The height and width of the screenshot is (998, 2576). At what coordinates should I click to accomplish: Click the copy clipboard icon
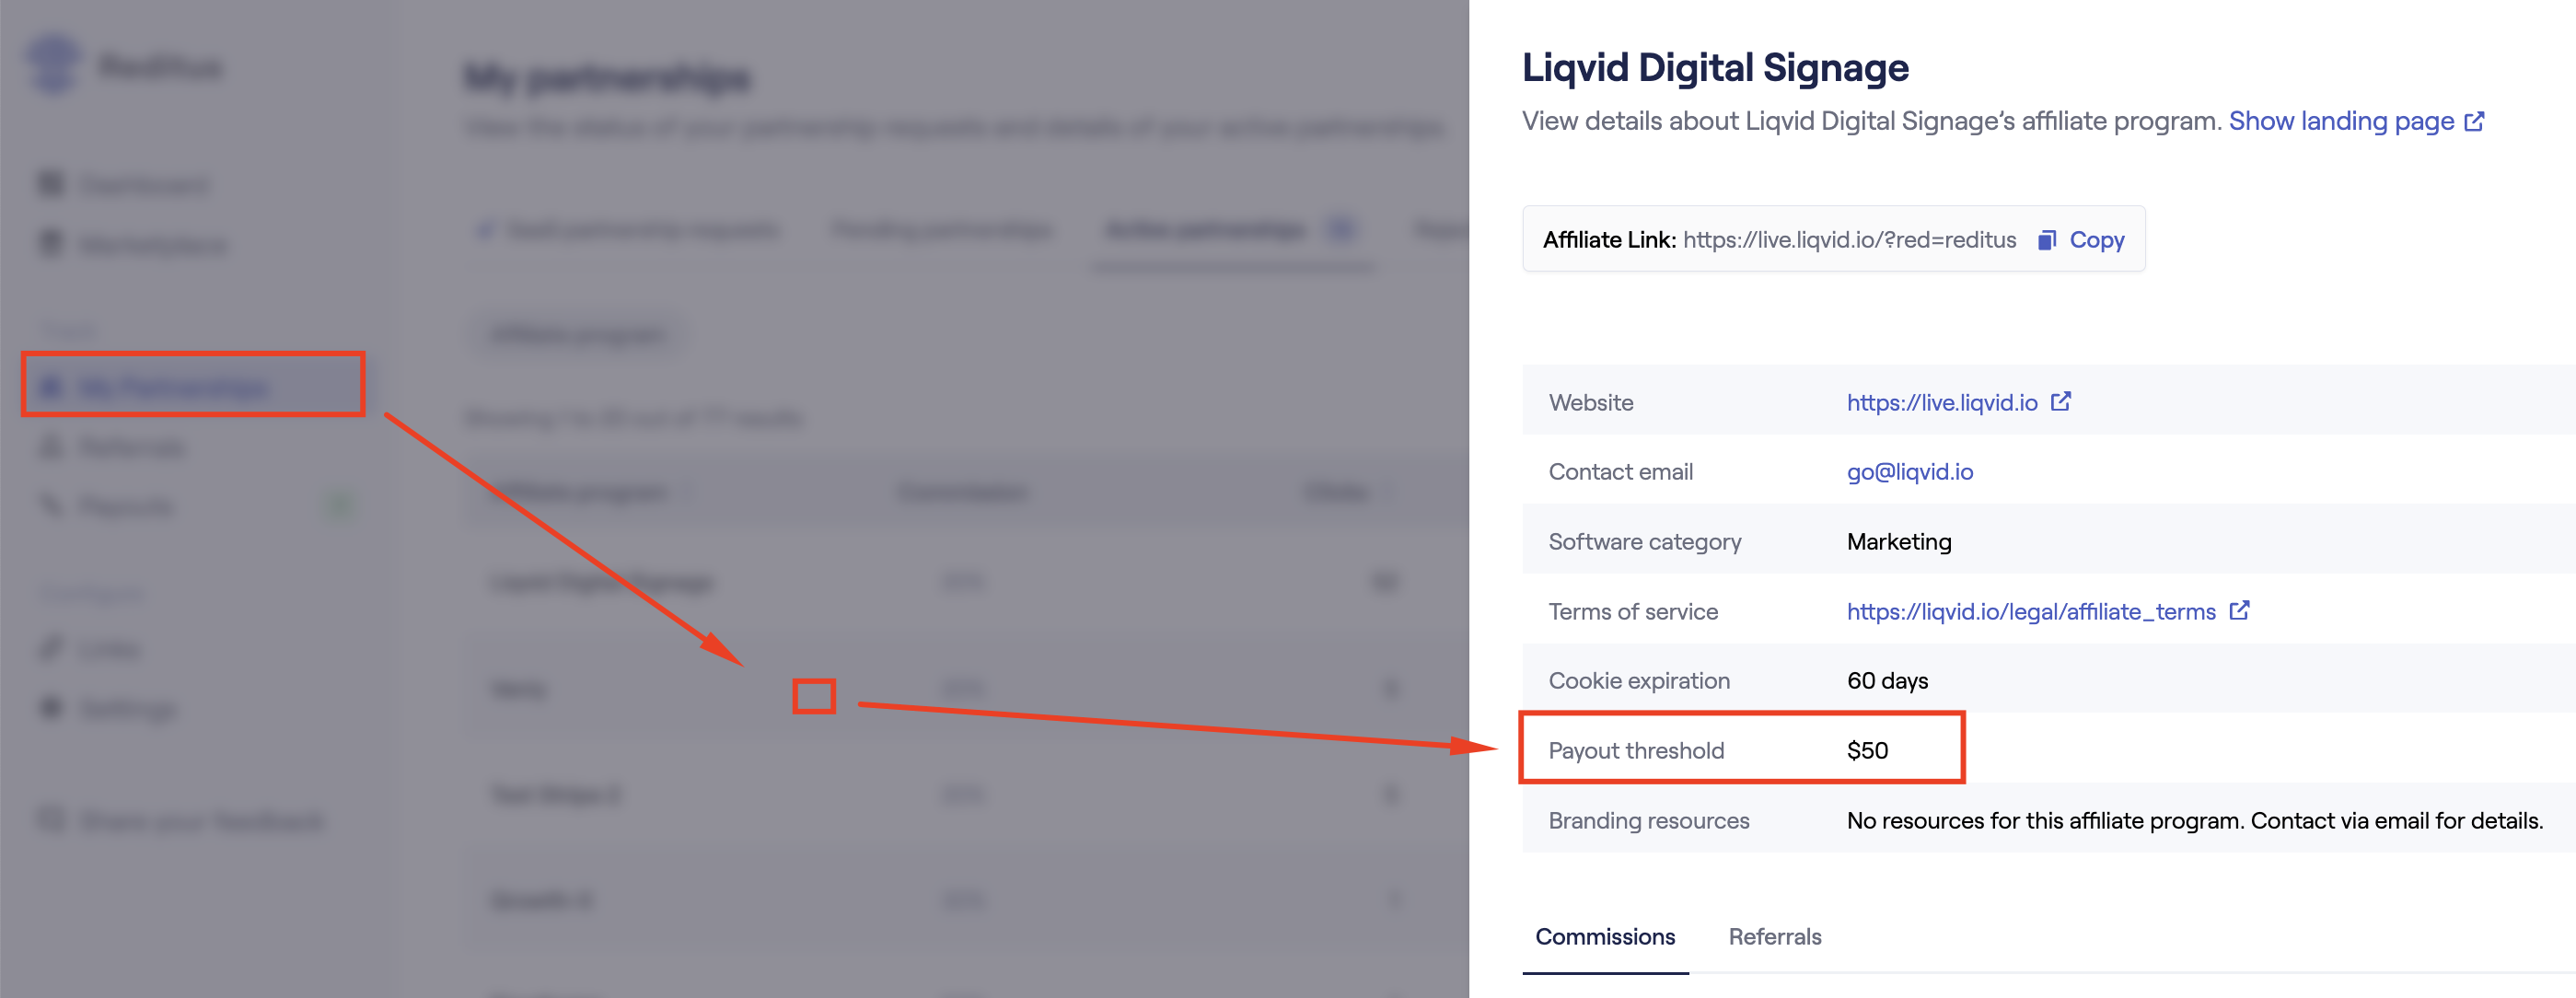pos(2047,240)
